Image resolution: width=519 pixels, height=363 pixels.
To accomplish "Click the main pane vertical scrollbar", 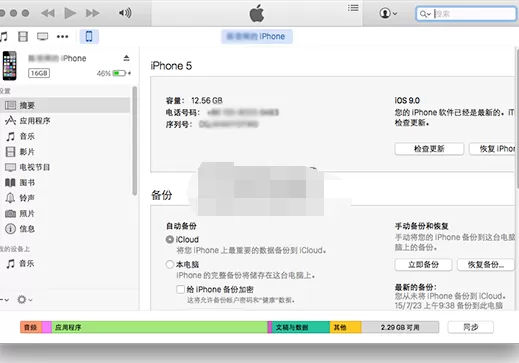I will click(x=517, y=118).
